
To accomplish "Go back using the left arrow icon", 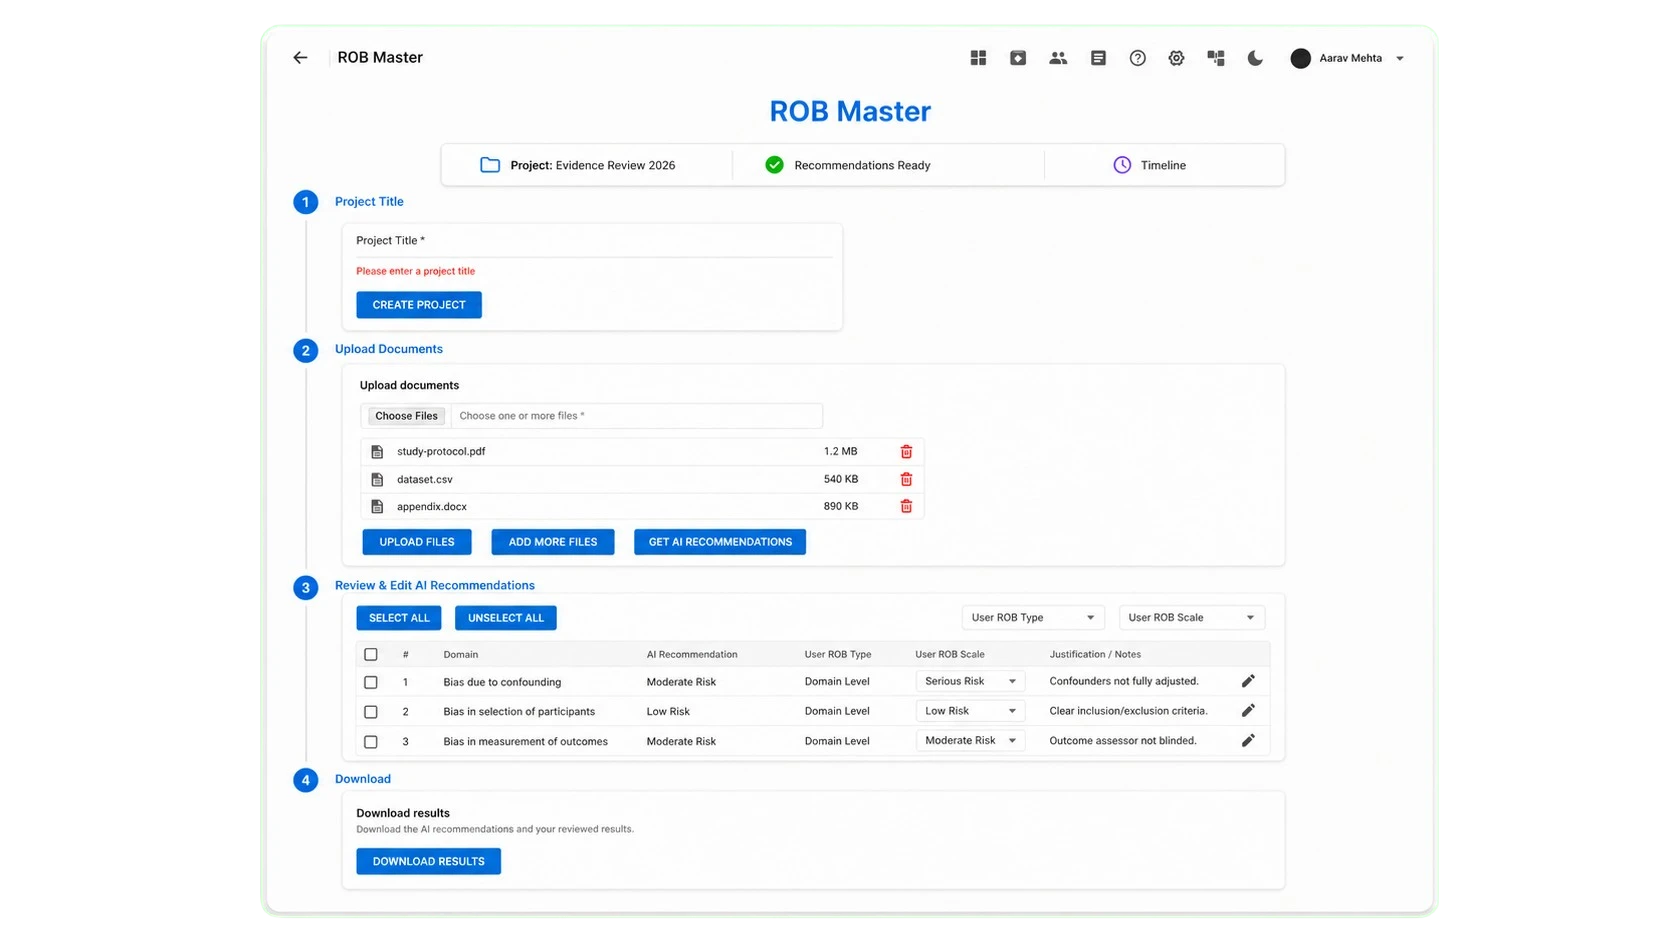I will pos(300,58).
